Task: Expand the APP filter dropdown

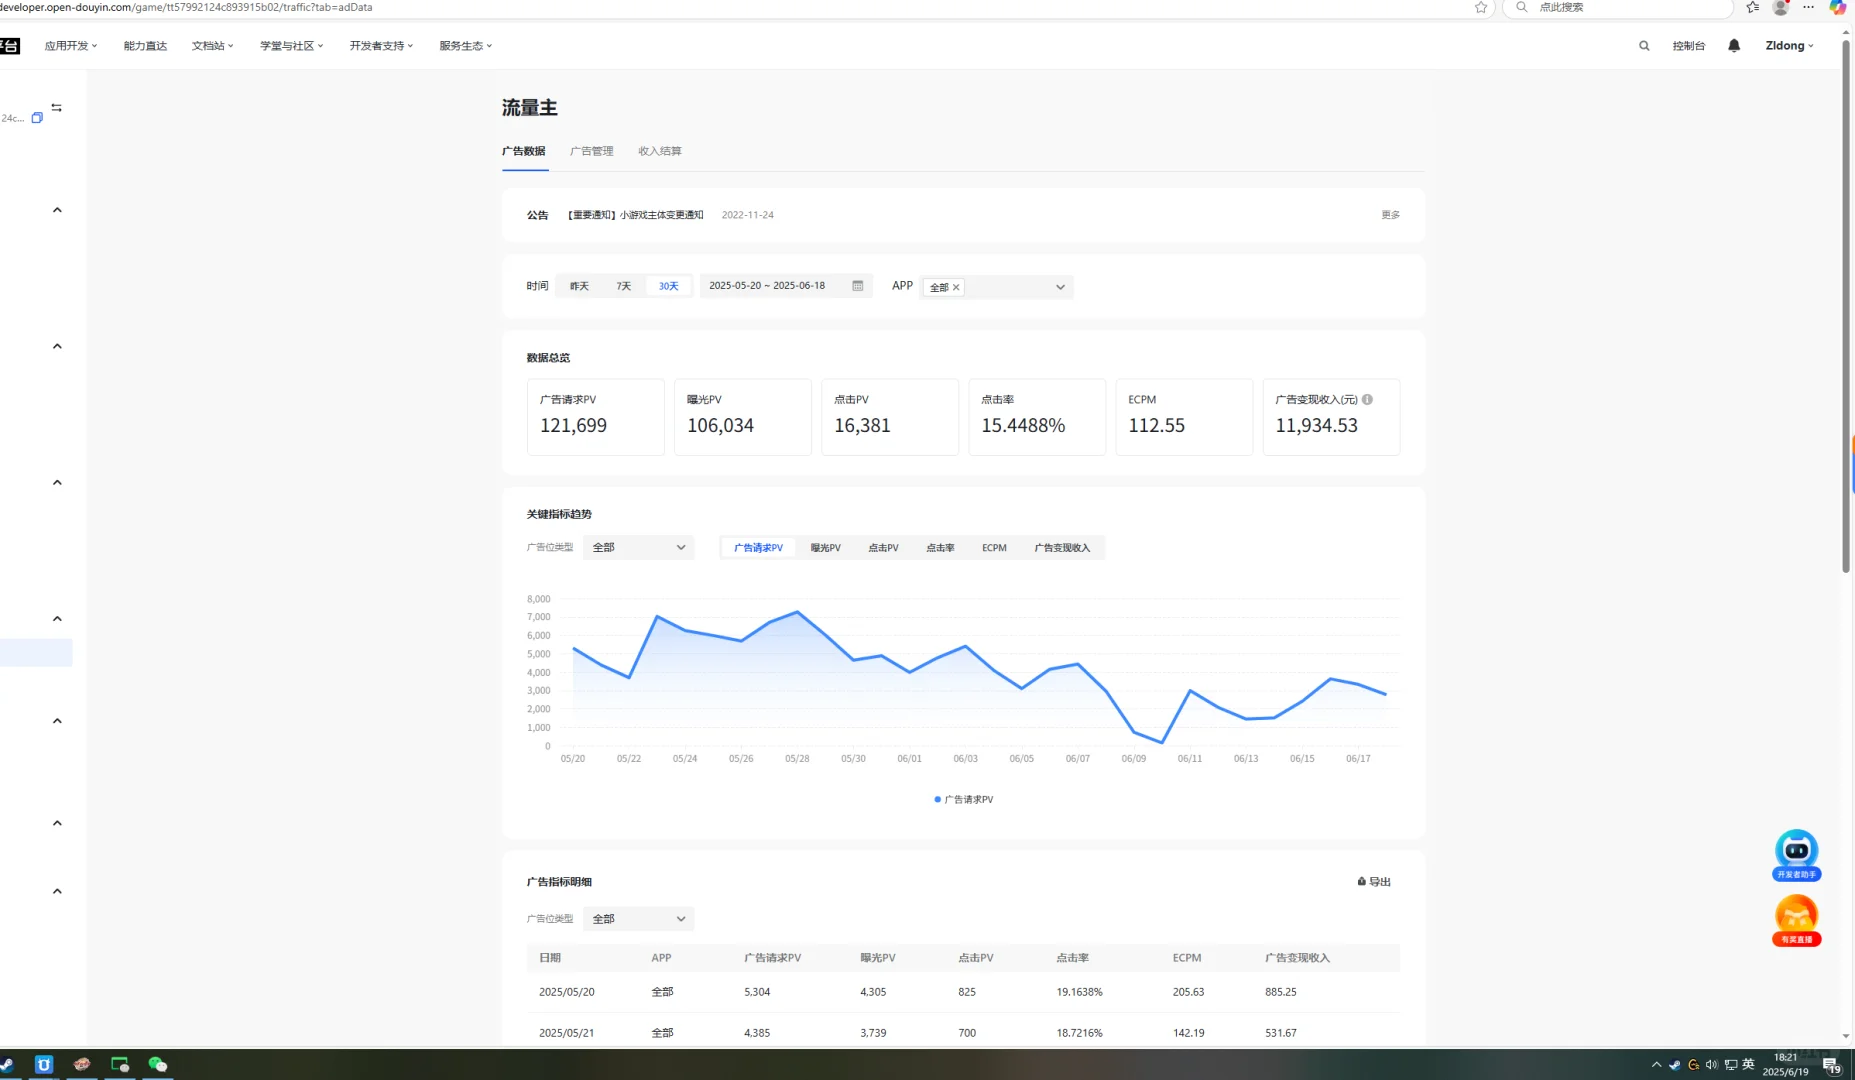Action: coord(1060,287)
